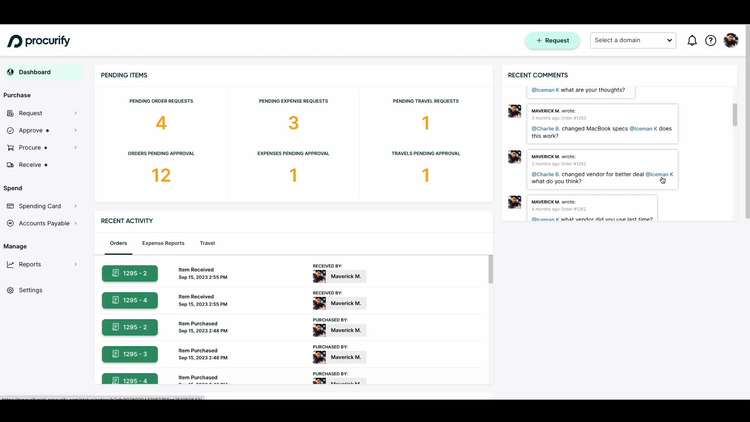Image resolution: width=750 pixels, height=422 pixels.
Task: Click the Recent Comments scrollbar
Action: (735, 114)
